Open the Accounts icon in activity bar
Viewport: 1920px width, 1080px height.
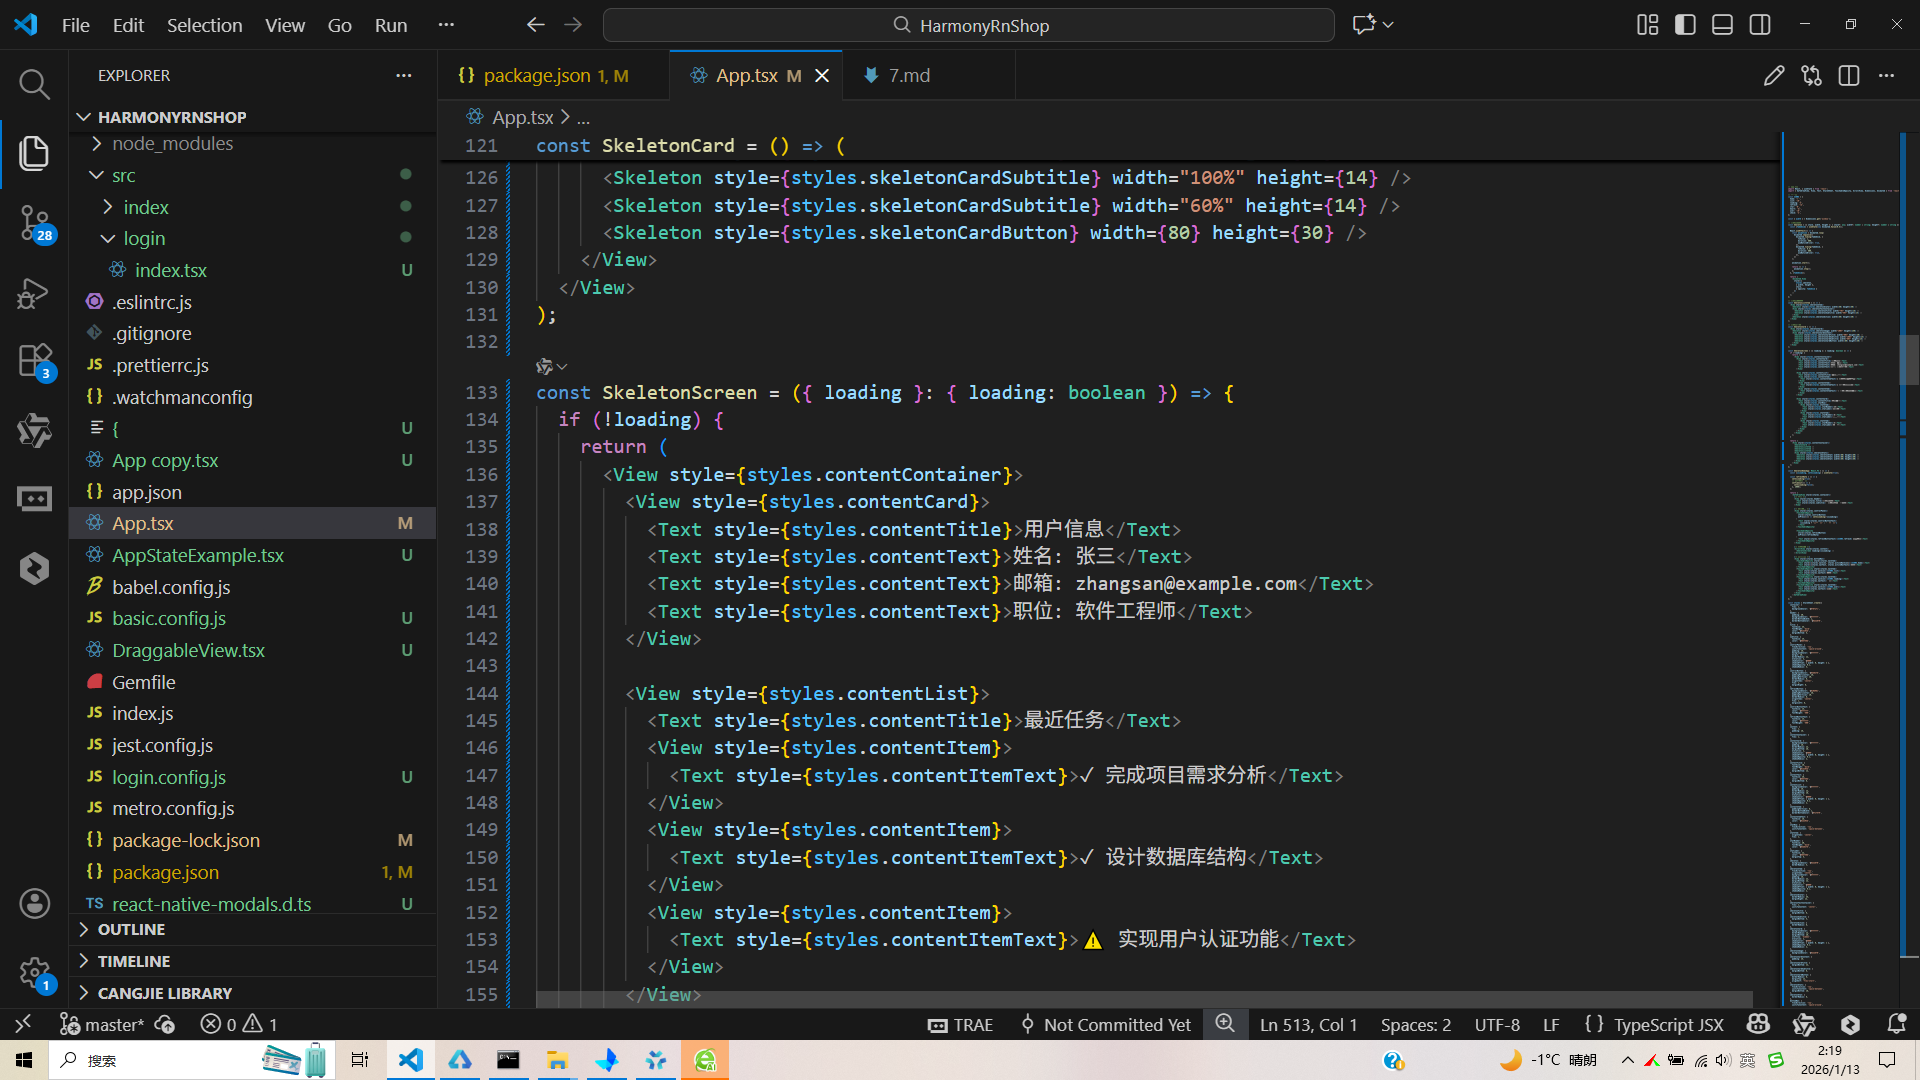click(x=34, y=904)
